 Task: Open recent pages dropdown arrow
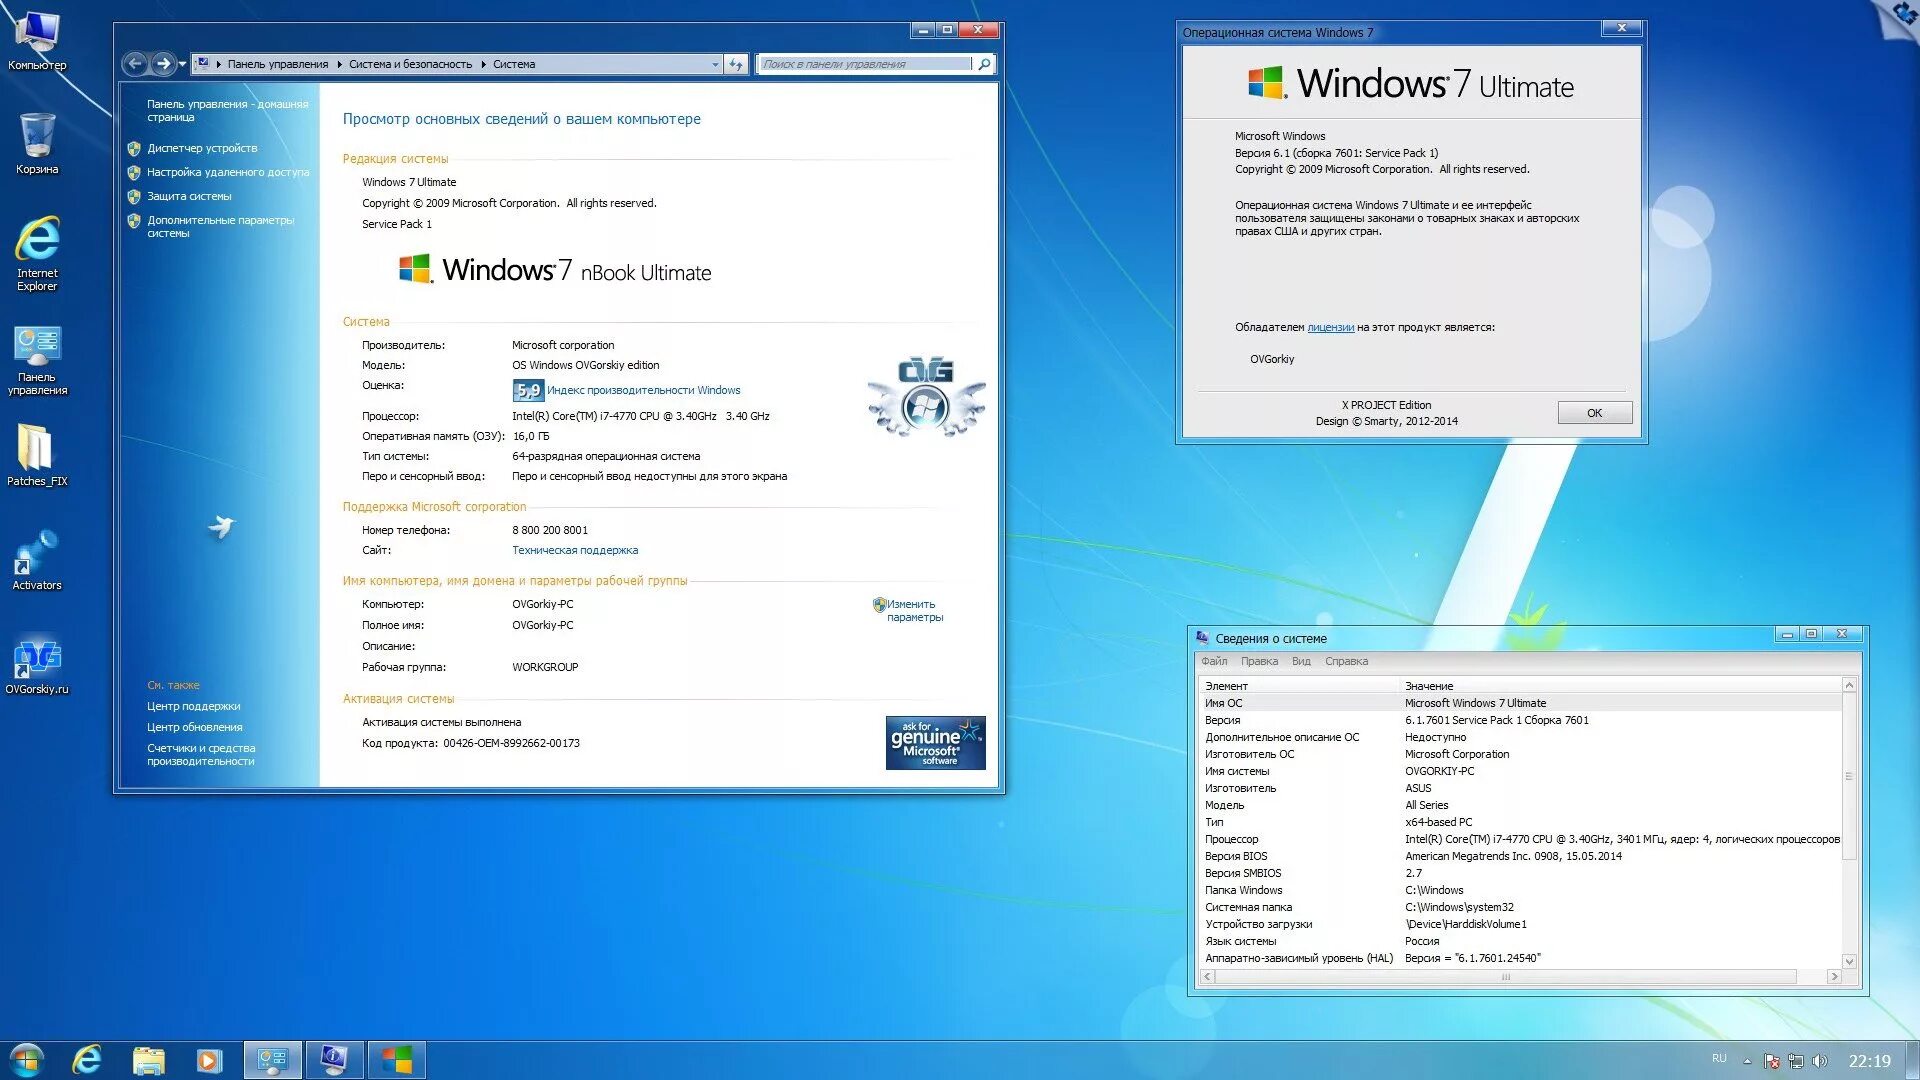182,64
